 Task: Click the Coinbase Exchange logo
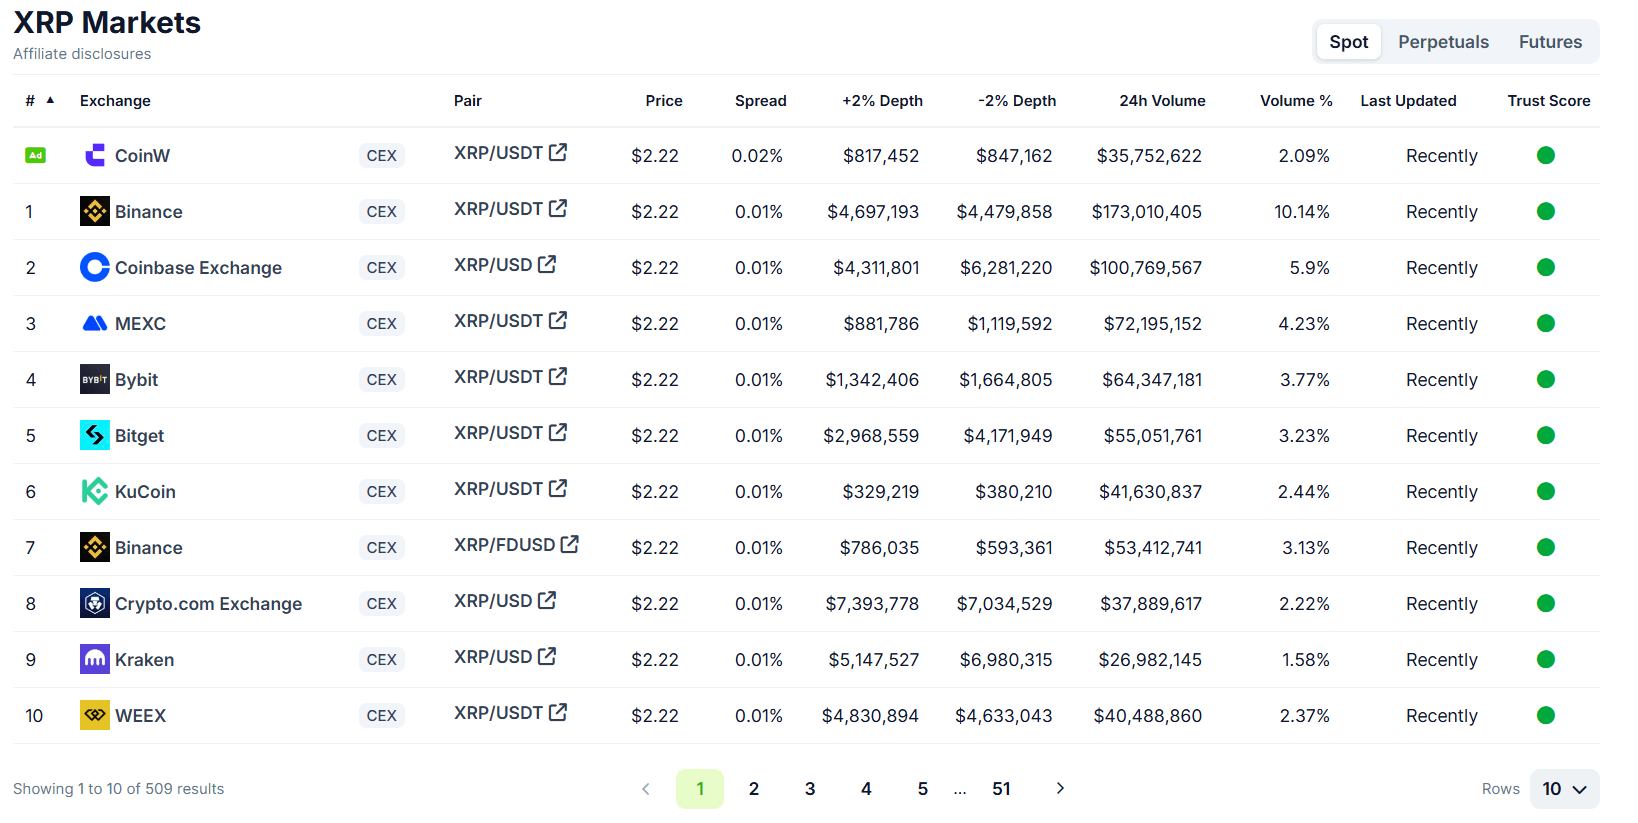(x=95, y=267)
